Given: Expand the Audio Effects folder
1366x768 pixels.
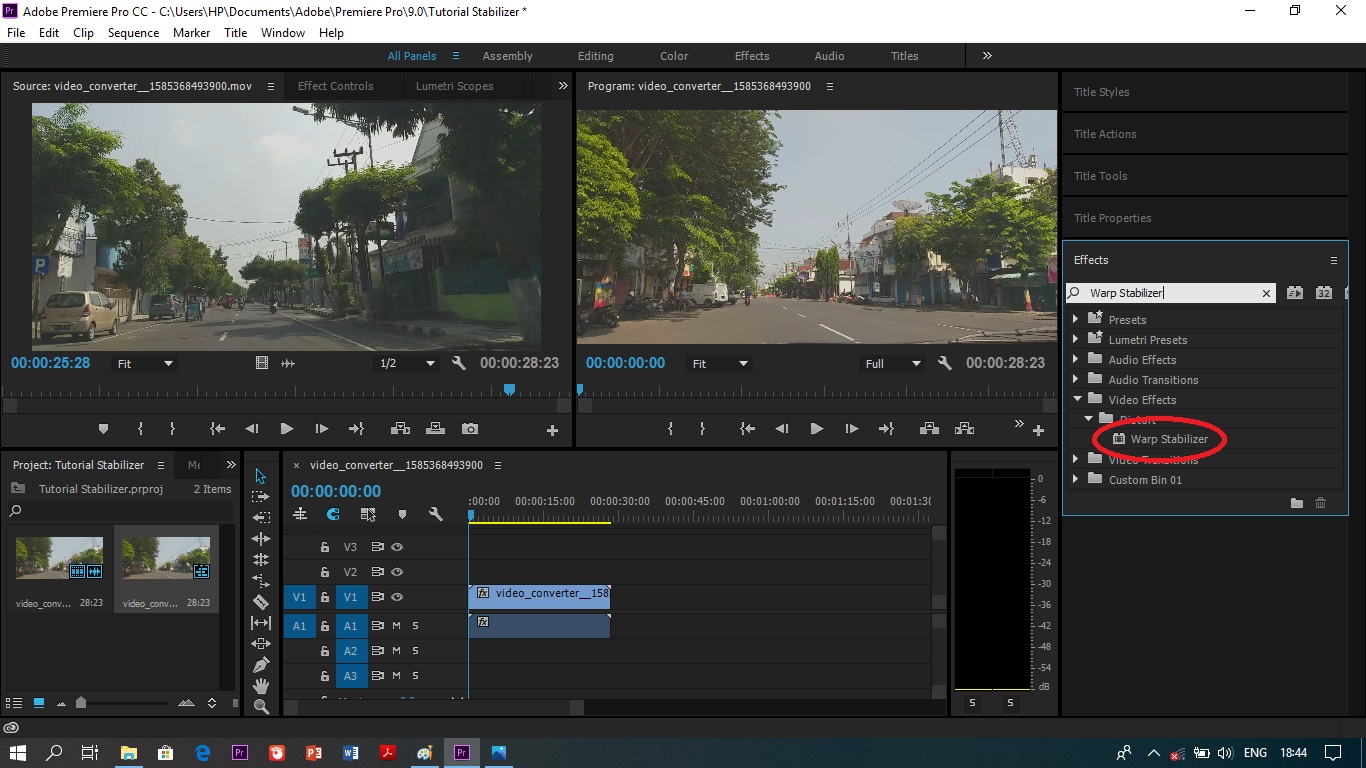Looking at the screenshot, I should click(x=1077, y=360).
